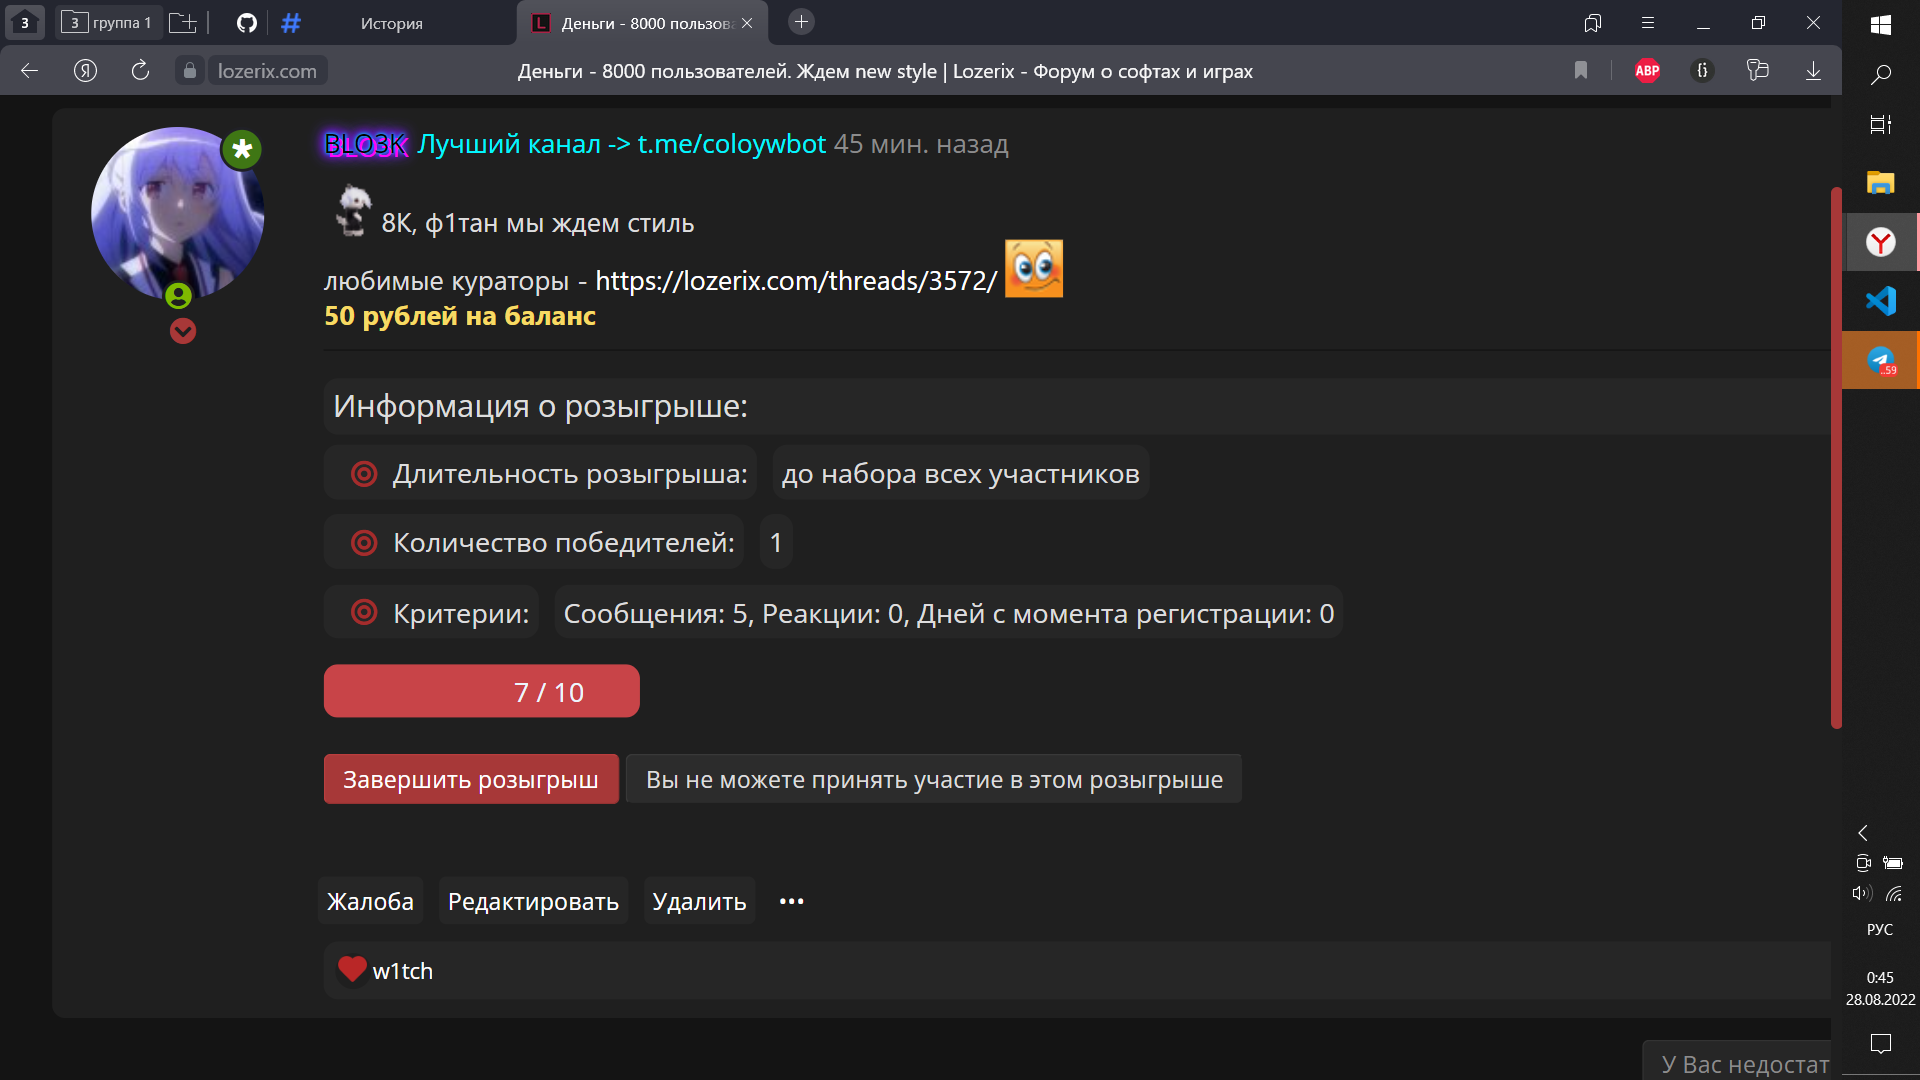Open the notification center icon
This screenshot has height=1080, width=1920.
[1881, 1044]
